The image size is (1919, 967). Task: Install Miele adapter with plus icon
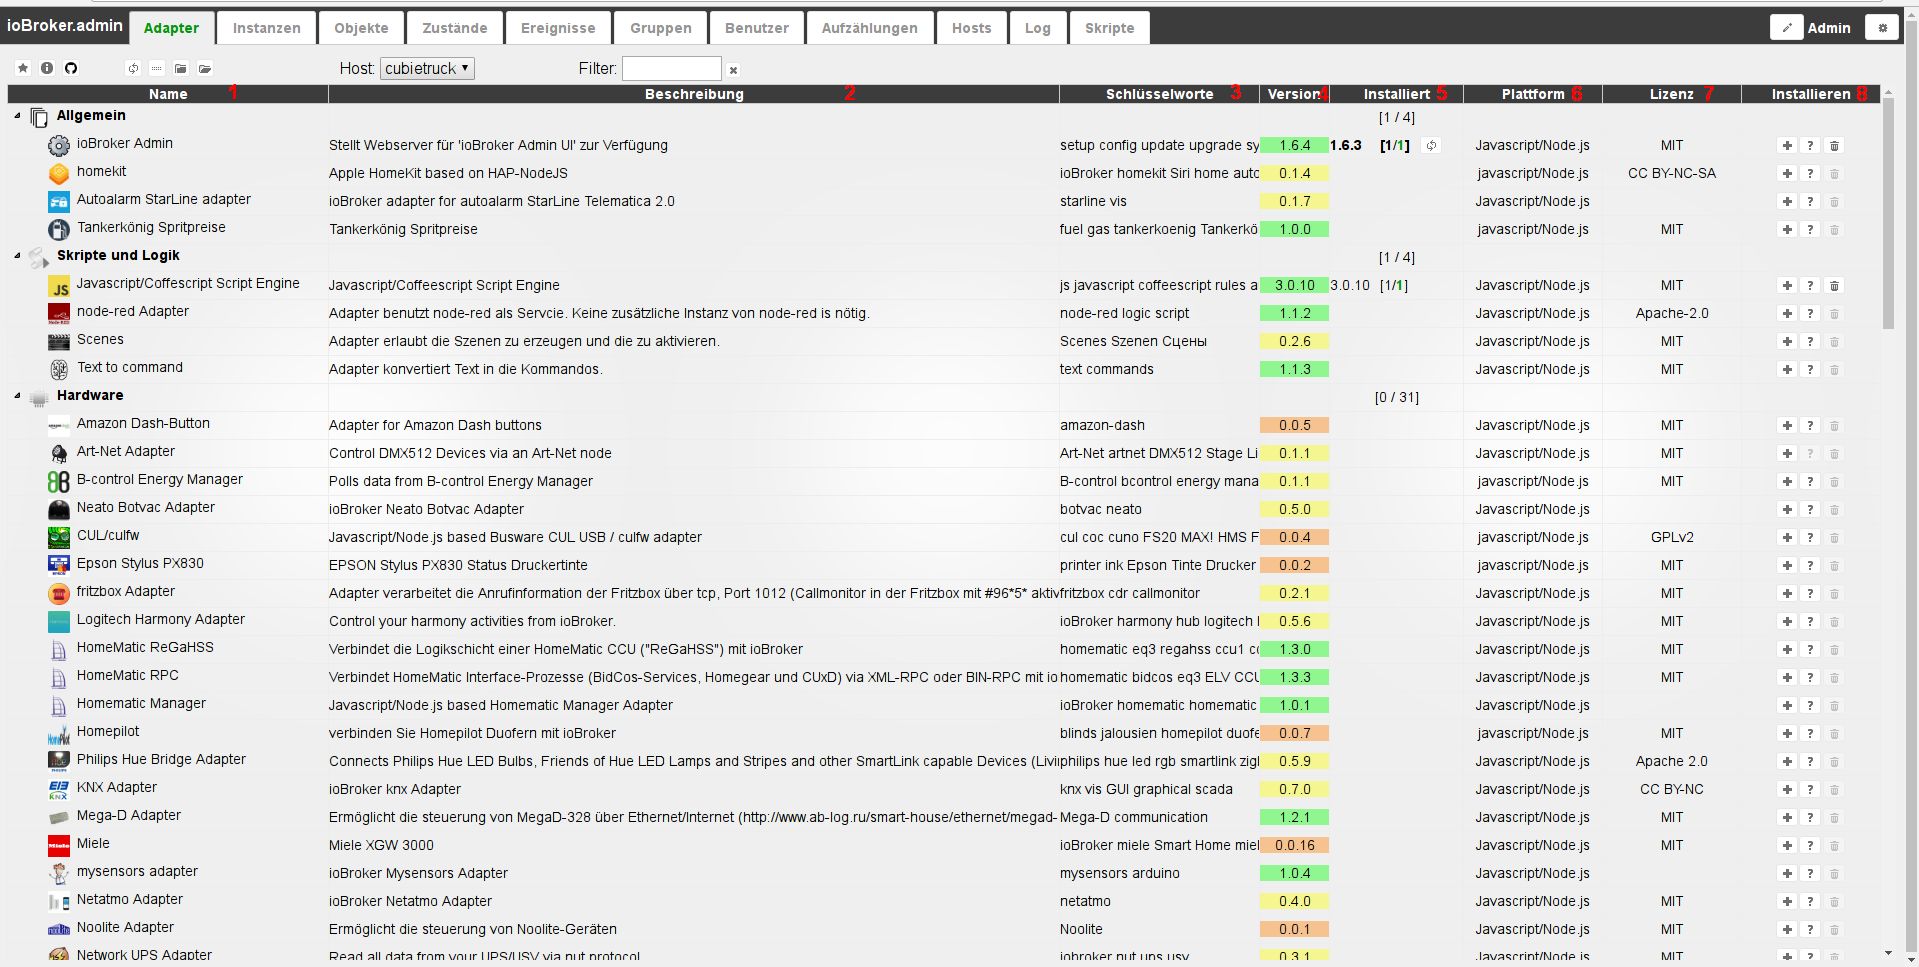tap(1787, 845)
